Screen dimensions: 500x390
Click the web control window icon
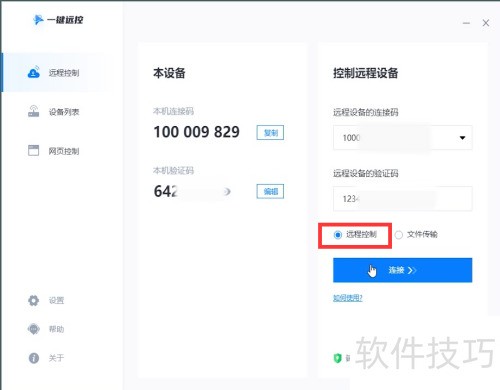coord(33,150)
